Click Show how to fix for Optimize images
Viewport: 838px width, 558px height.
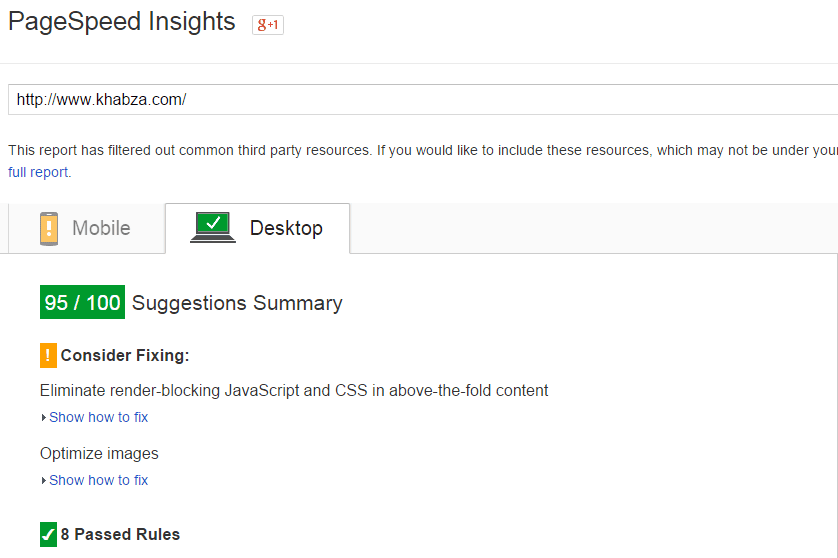coord(98,480)
